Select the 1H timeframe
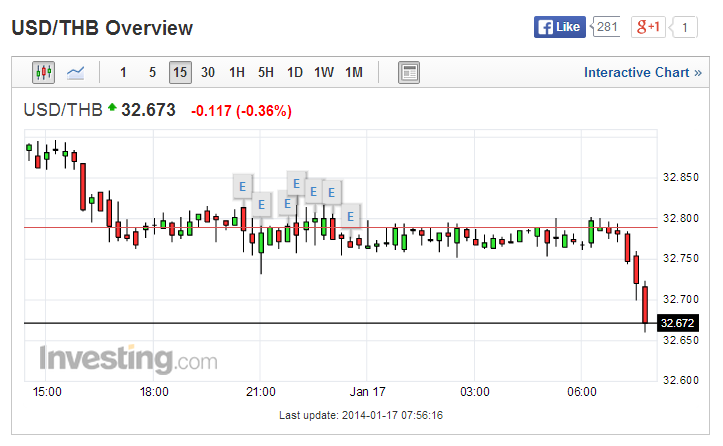The image size is (723, 446). (x=237, y=72)
